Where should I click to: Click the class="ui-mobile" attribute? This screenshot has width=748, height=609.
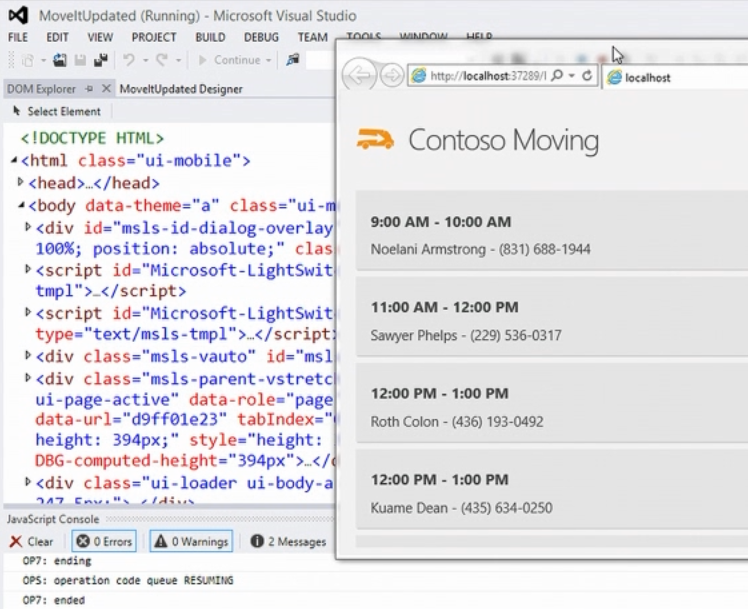(159, 161)
